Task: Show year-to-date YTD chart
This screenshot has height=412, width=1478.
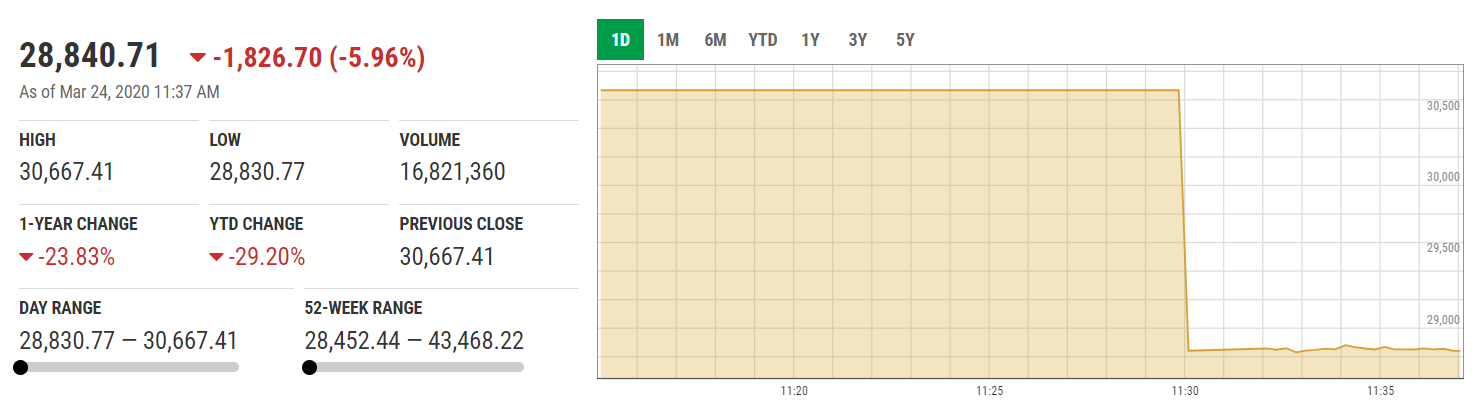Action: pyautogui.click(x=763, y=40)
